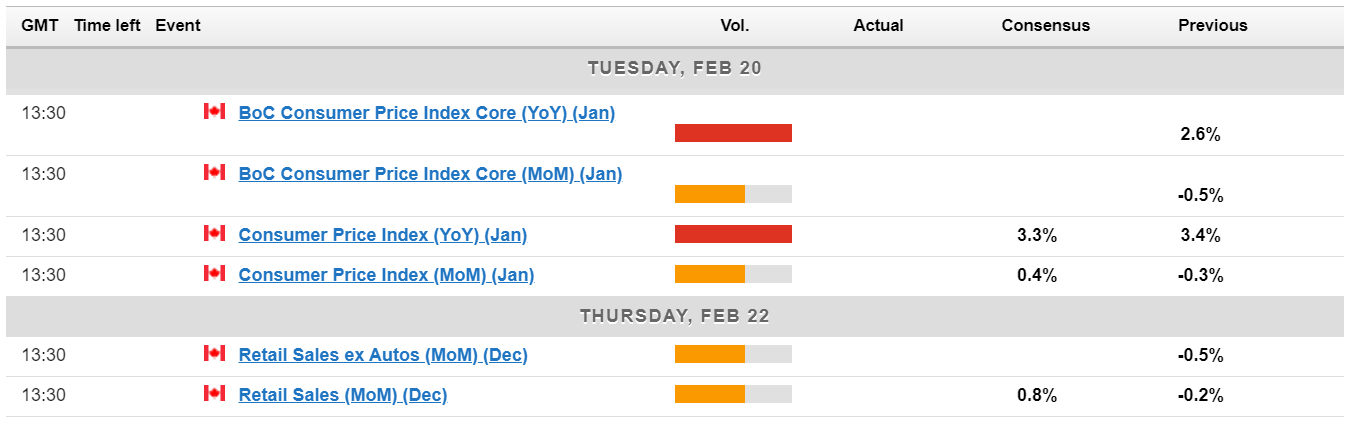Open Consumer Price Index (MoM) (Jan) event
Screen dimensions: 1348x424
386,275
